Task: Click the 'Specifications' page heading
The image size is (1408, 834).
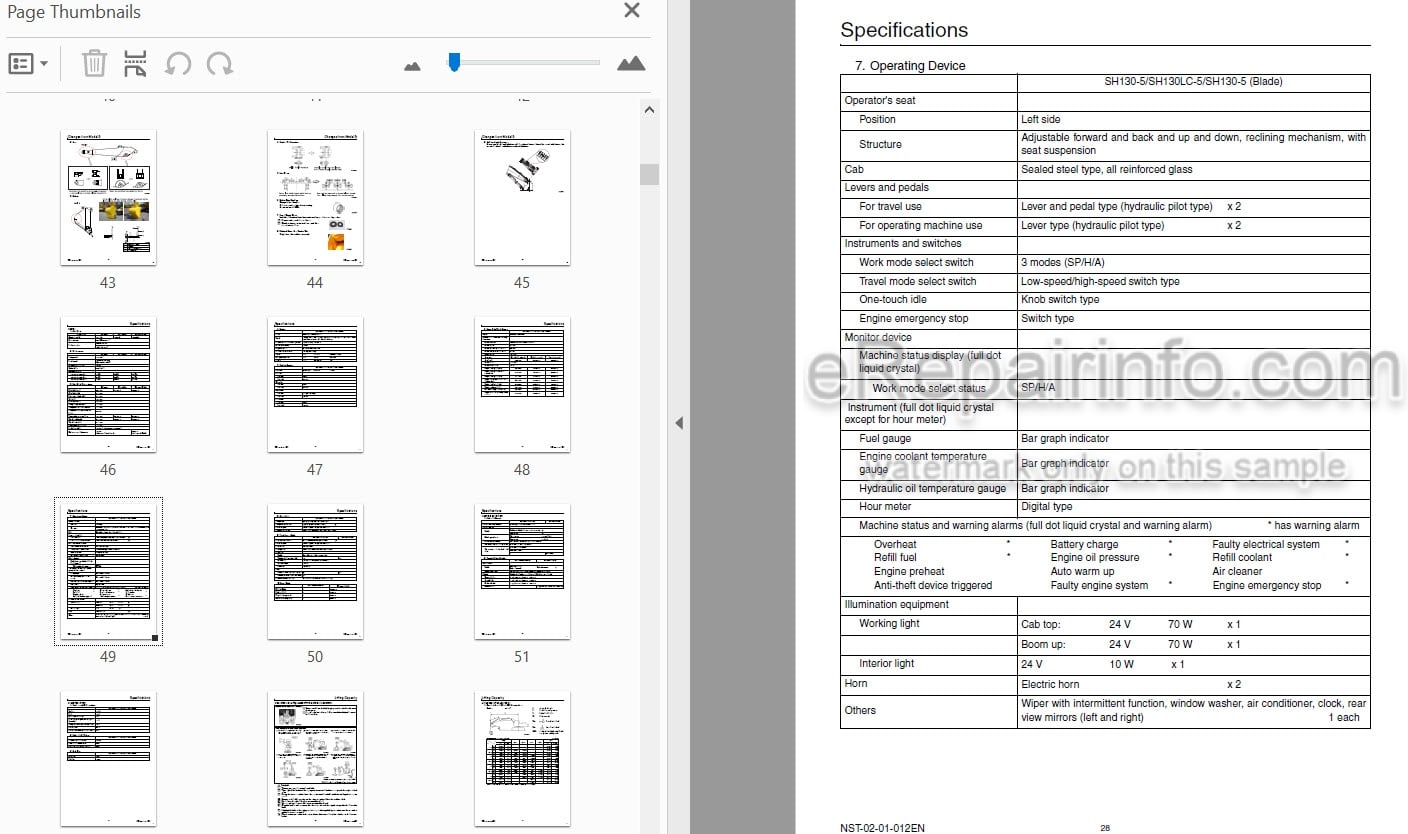Action: pos(904,30)
